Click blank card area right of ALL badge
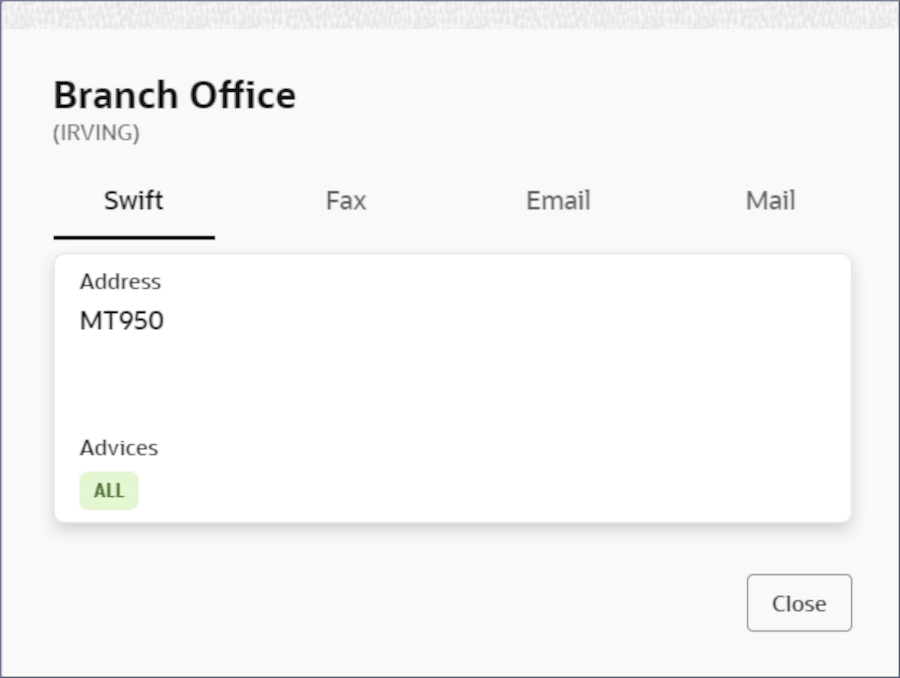The width and height of the screenshot is (900, 678). click(500, 491)
